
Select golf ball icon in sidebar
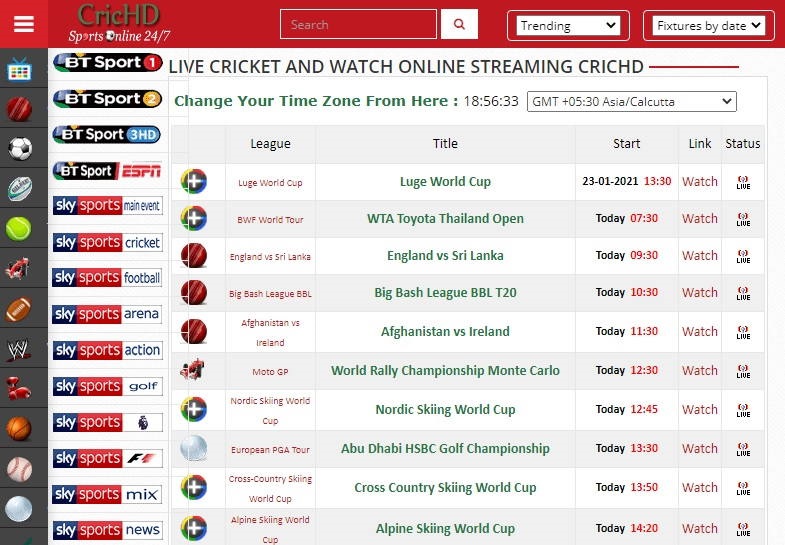[19, 509]
